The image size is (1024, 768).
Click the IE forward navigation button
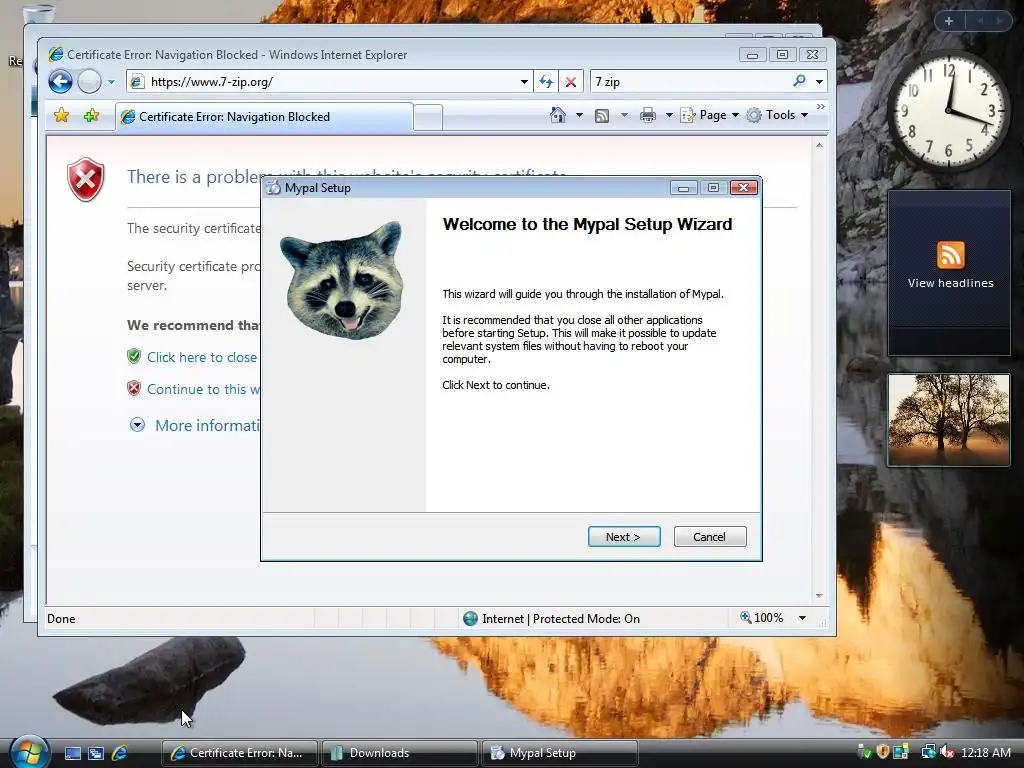pos(89,82)
